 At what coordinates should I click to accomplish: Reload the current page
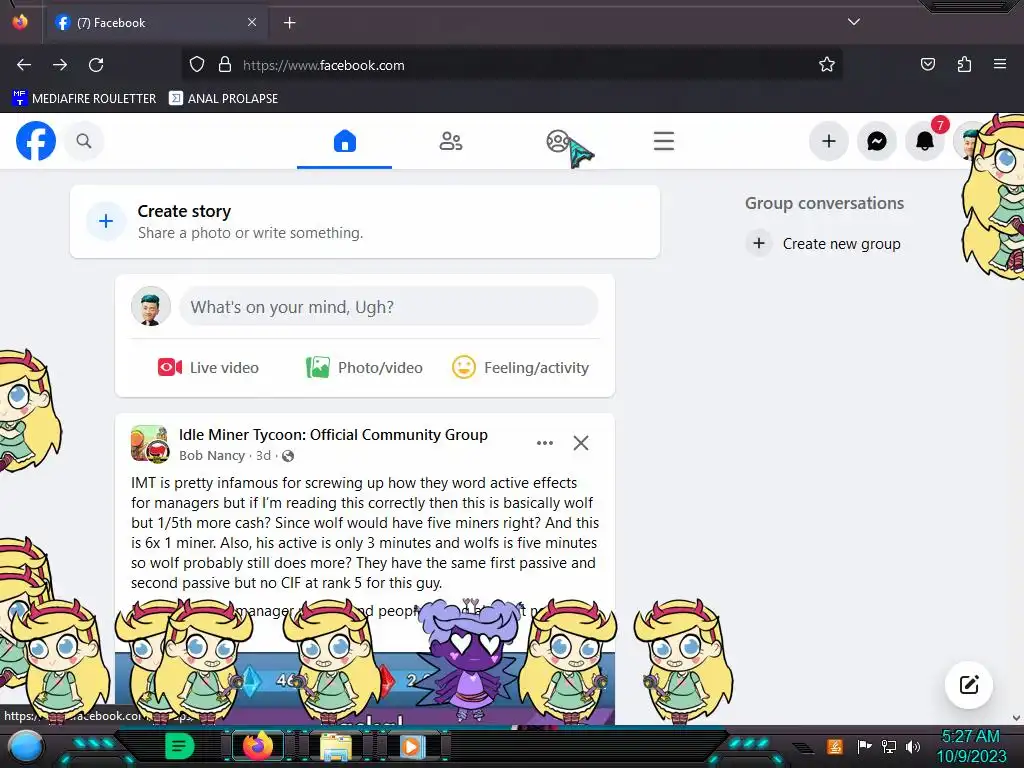96,65
